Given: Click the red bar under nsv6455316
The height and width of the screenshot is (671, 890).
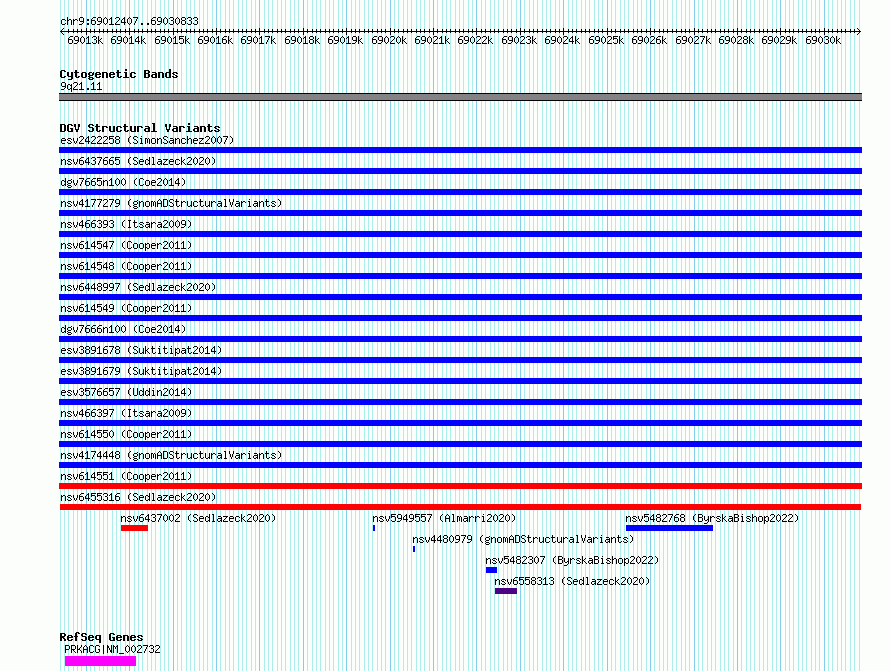Looking at the screenshot, I should pos(460,507).
